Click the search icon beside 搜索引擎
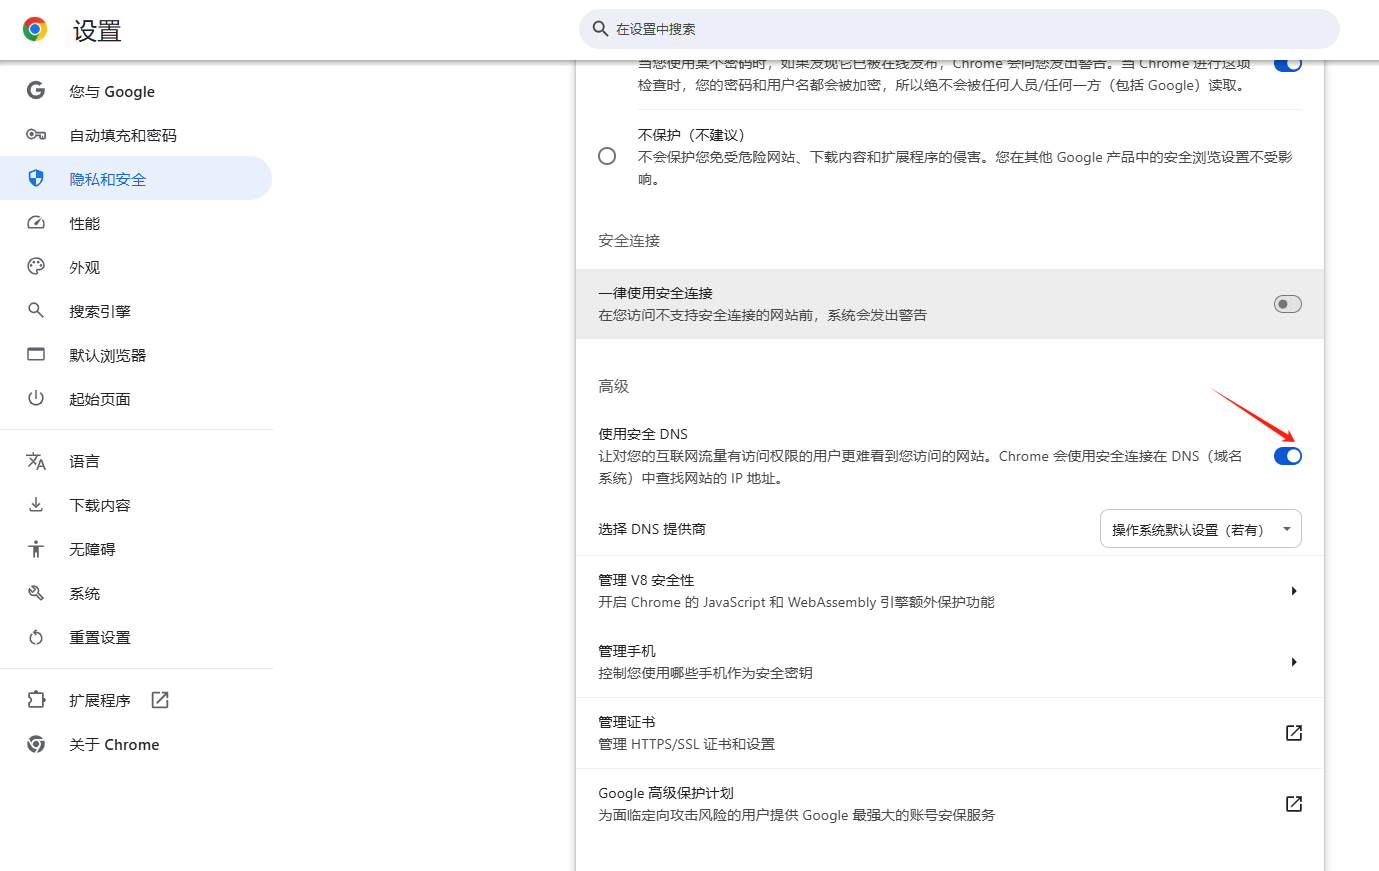Image resolution: width=1379 pixels, height=871 pixels. [36, 311]
